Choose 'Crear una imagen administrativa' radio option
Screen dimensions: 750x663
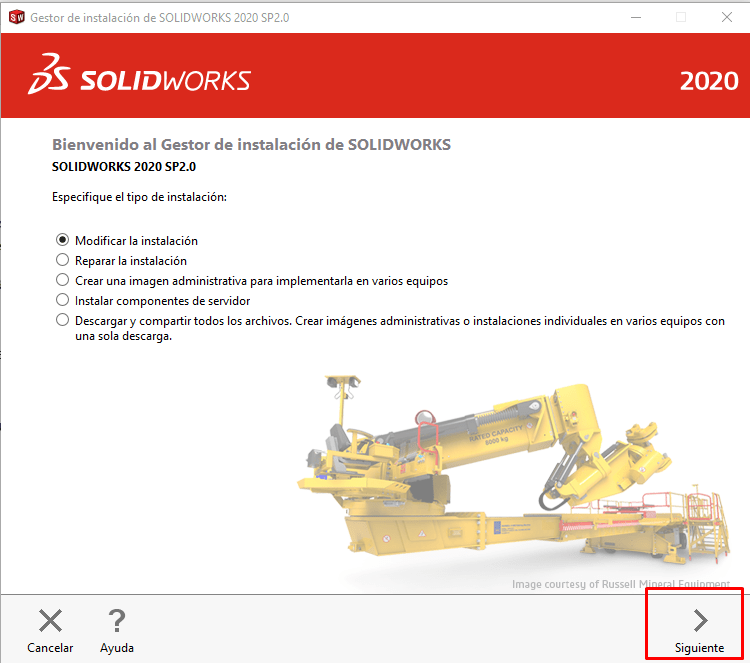click(x=62, y=280)
